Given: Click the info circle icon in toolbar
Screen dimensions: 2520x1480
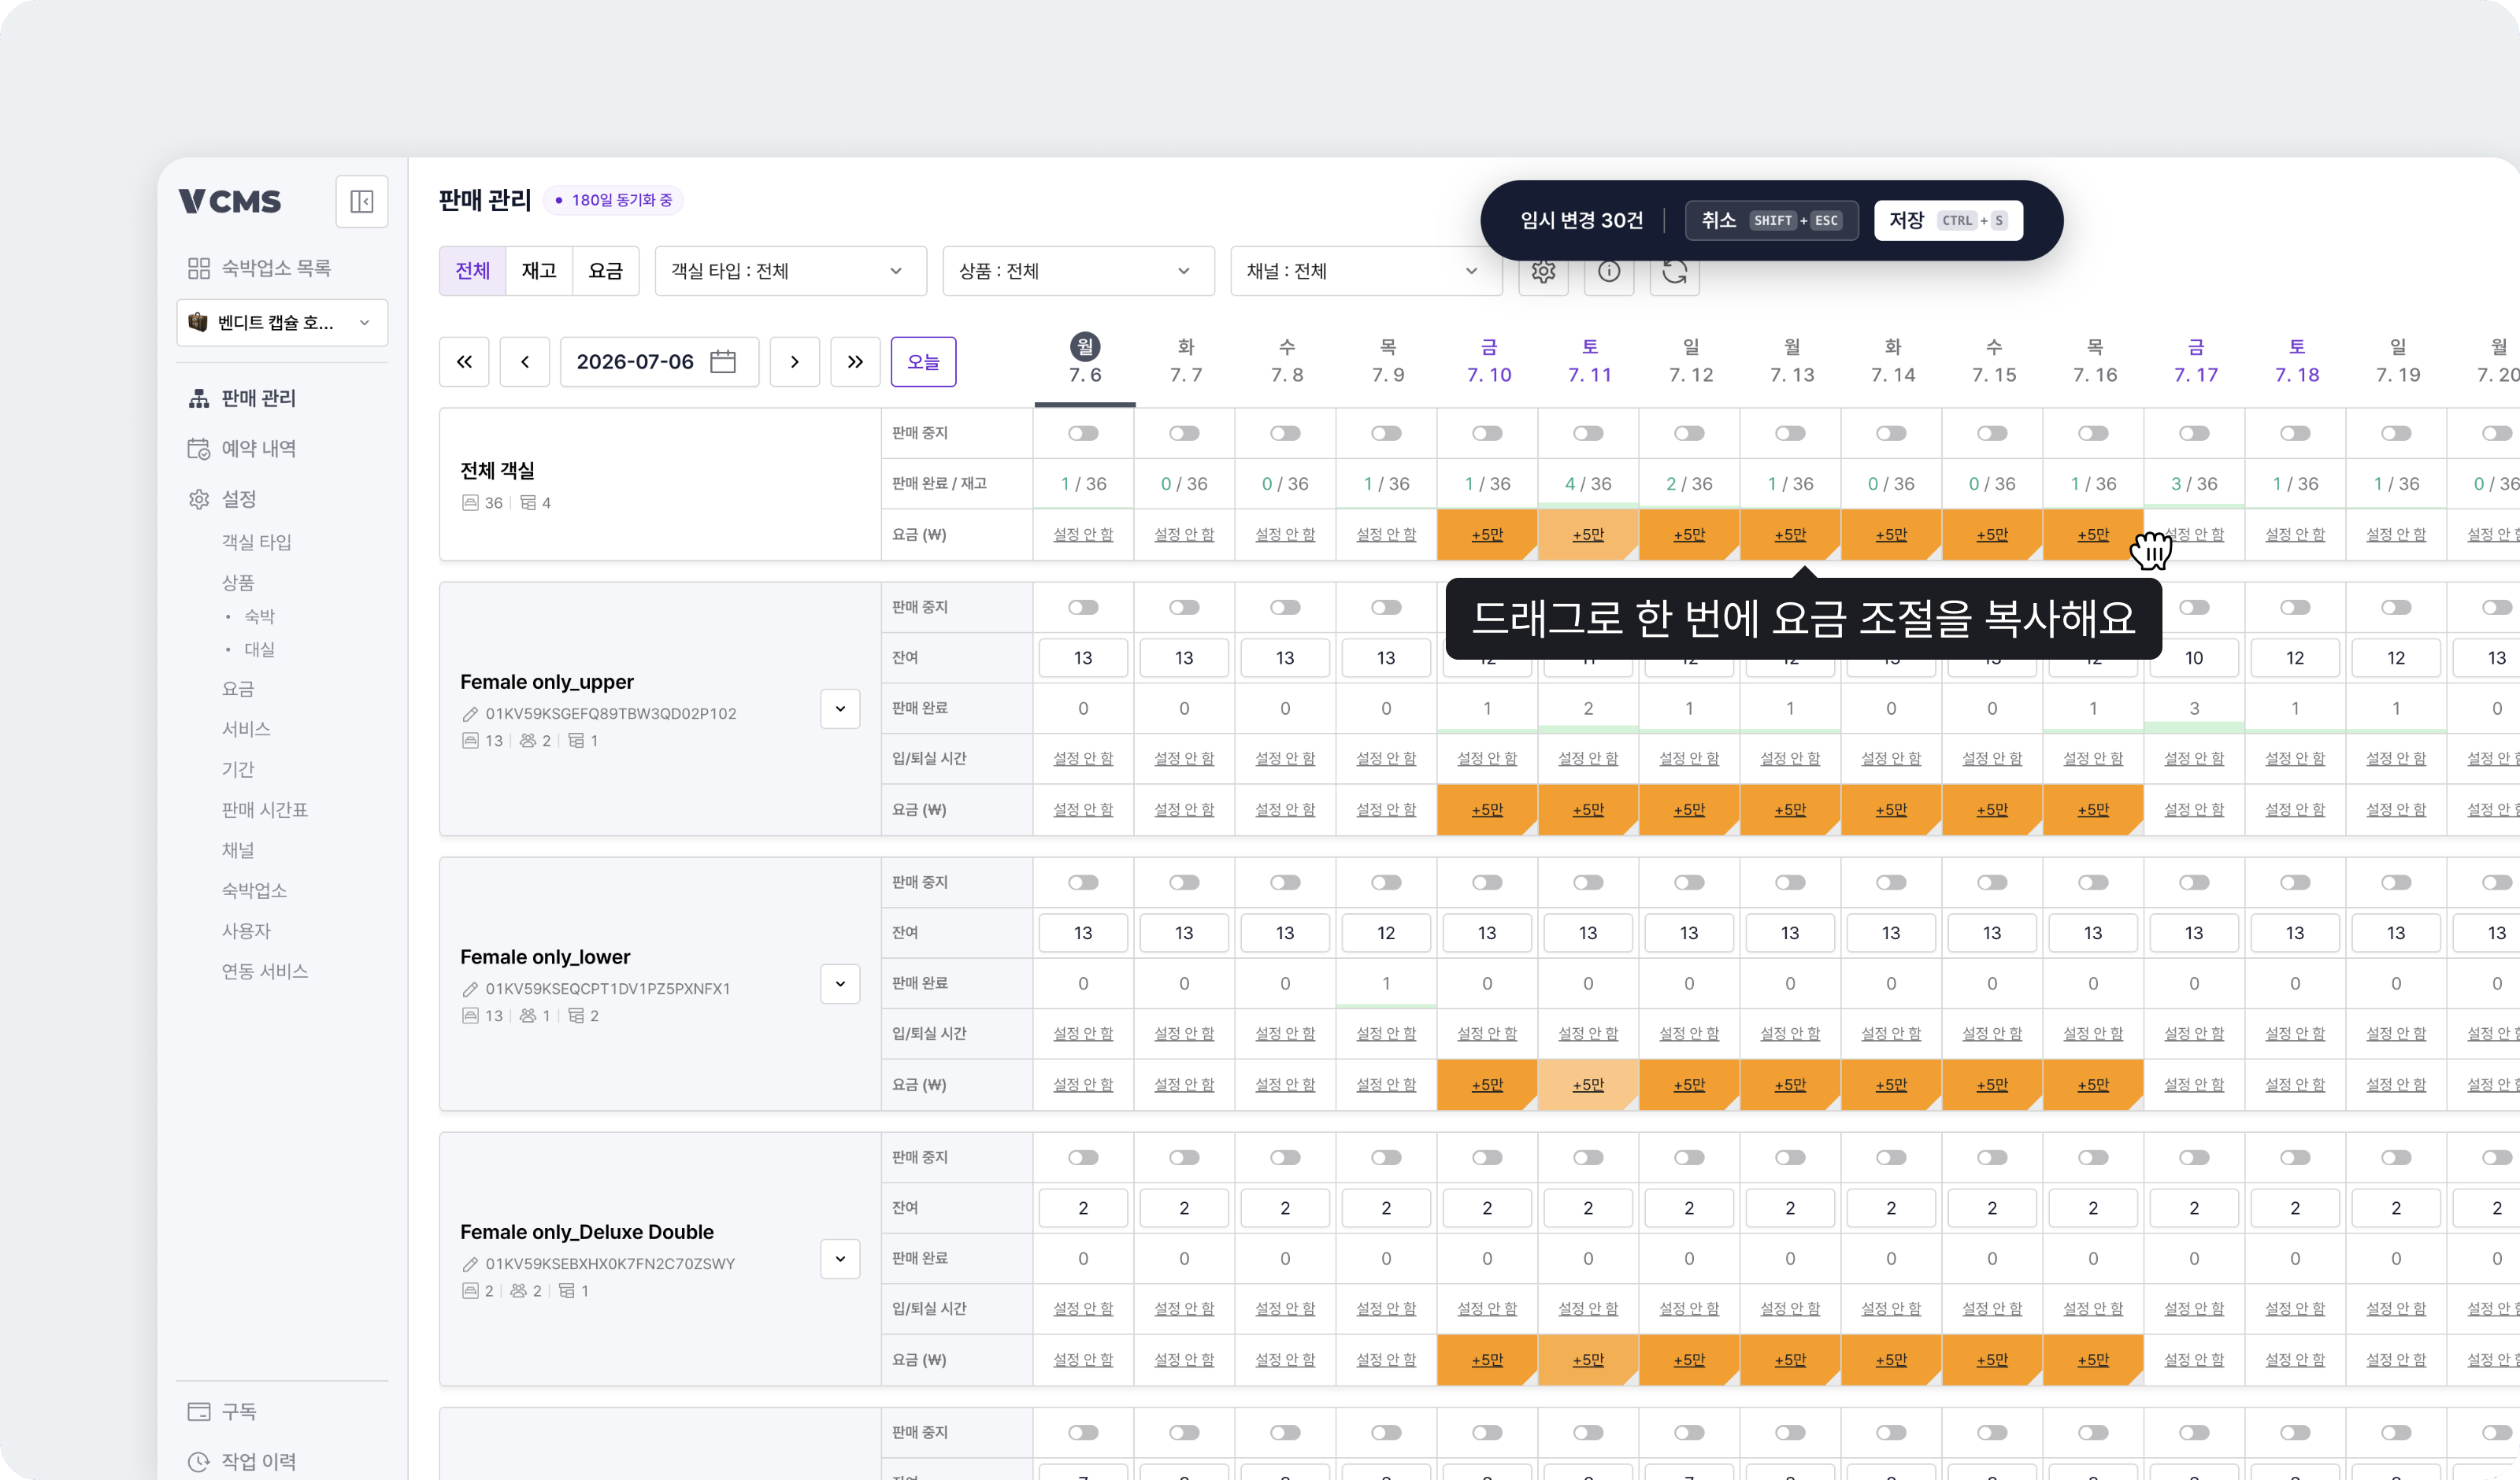Looking at the screenshot, I should pyautogui.click(x=1609, y=271).
